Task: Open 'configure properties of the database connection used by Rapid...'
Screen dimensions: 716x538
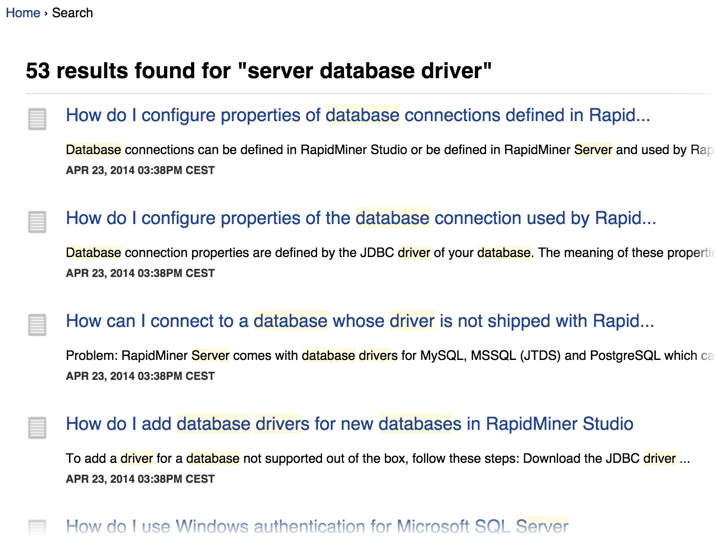Action: (x=360, y=218)
